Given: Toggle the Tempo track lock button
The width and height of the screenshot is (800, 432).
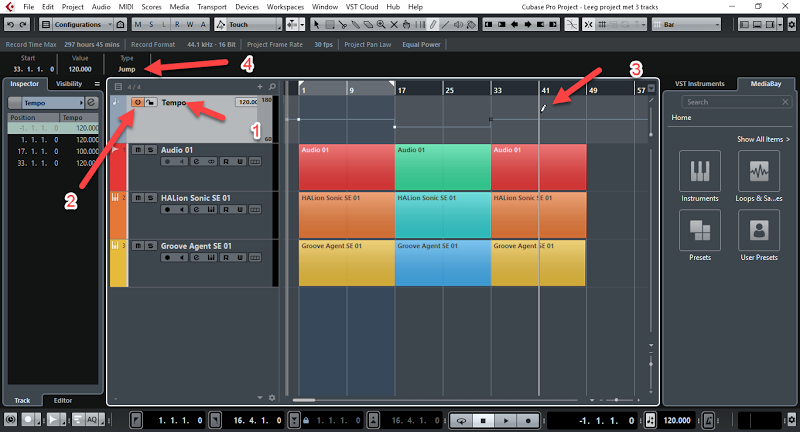Looking at the screenshot, I should coord(150,103).
